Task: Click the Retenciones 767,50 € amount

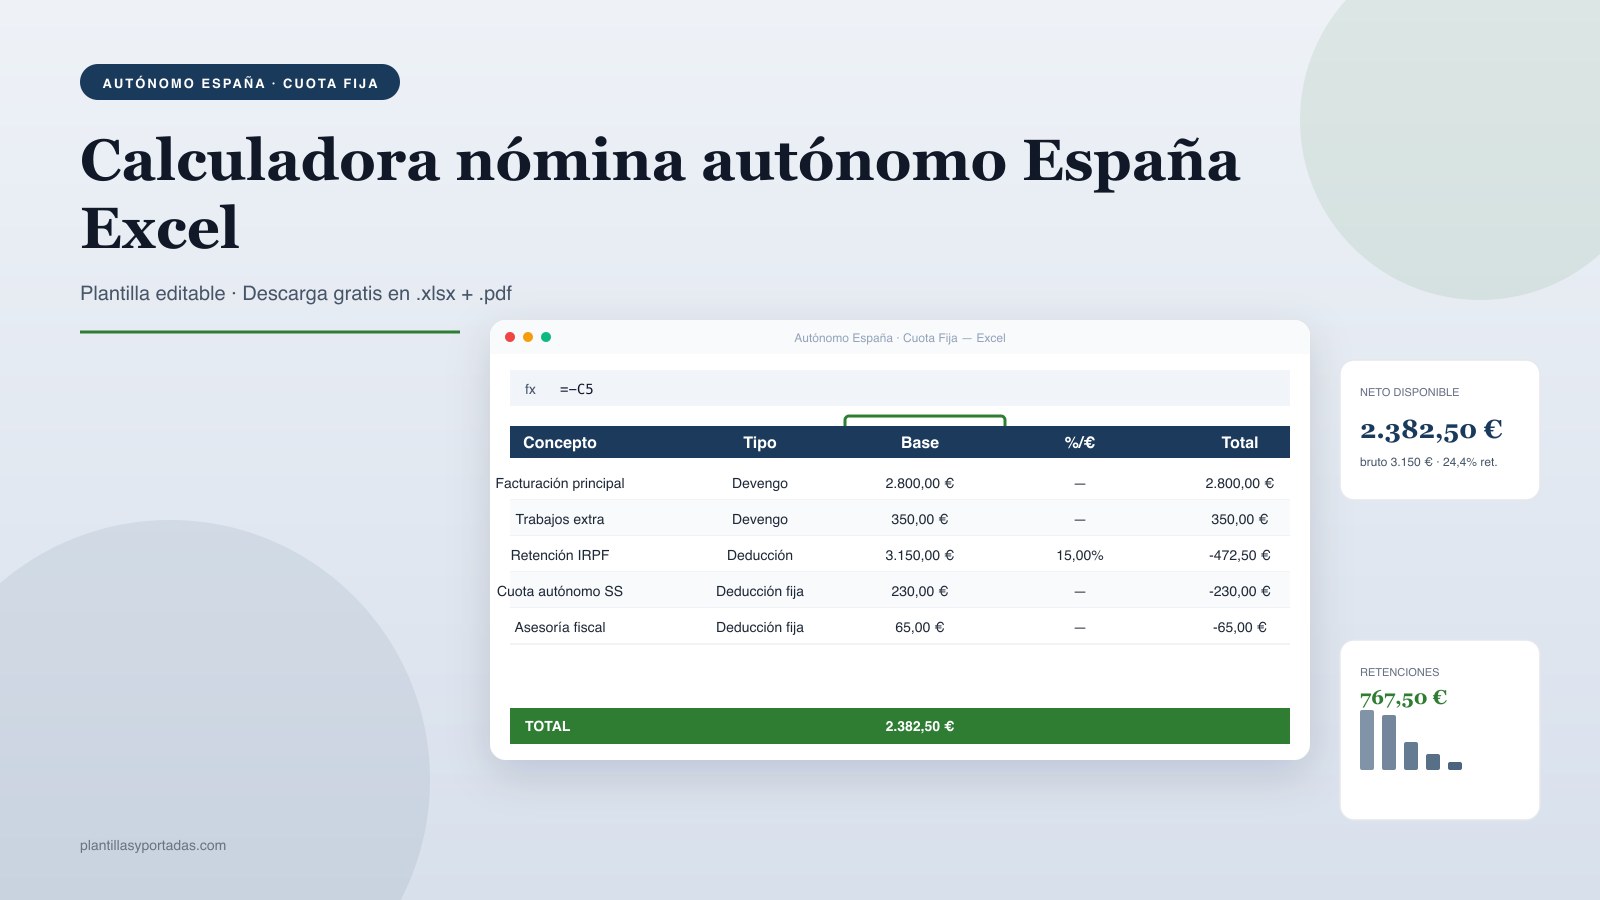Action: click(1403, 697)
